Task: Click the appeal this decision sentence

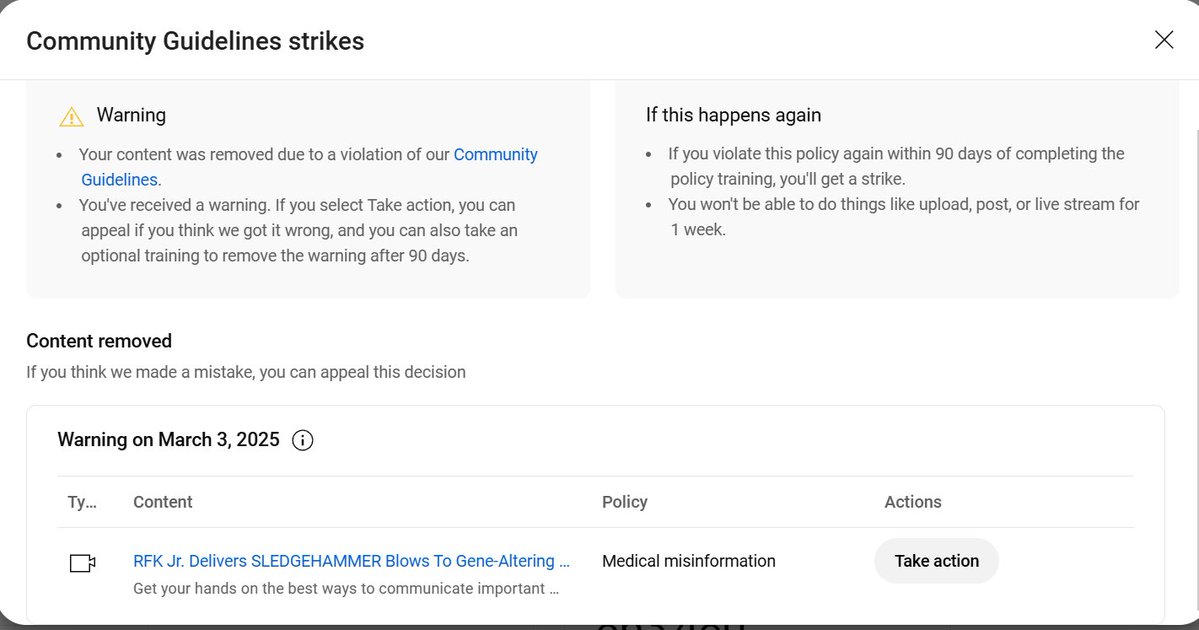Action: 245,372
